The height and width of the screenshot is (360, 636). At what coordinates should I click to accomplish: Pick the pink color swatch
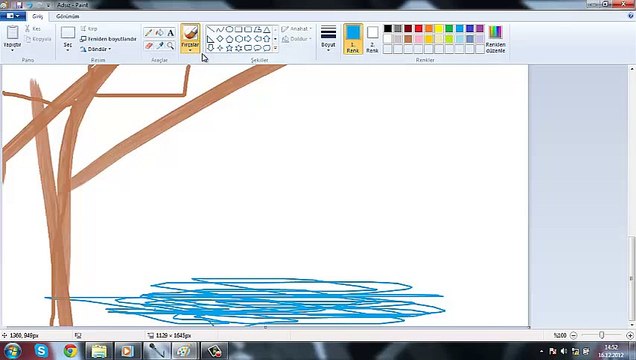point(418,39)
